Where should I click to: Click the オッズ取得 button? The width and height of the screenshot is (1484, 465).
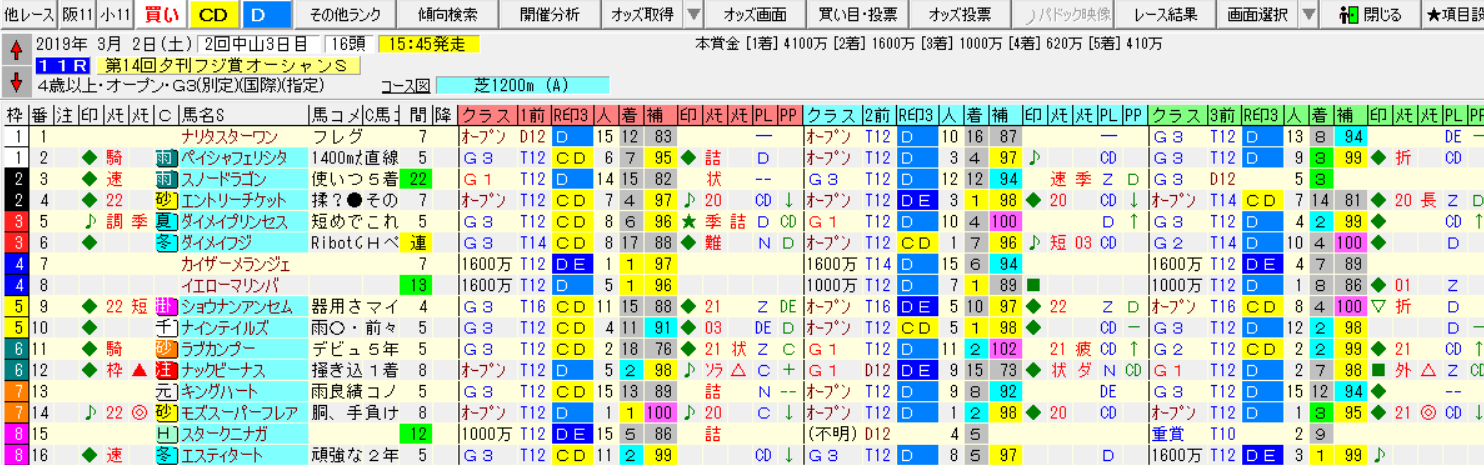pos(643,15)
